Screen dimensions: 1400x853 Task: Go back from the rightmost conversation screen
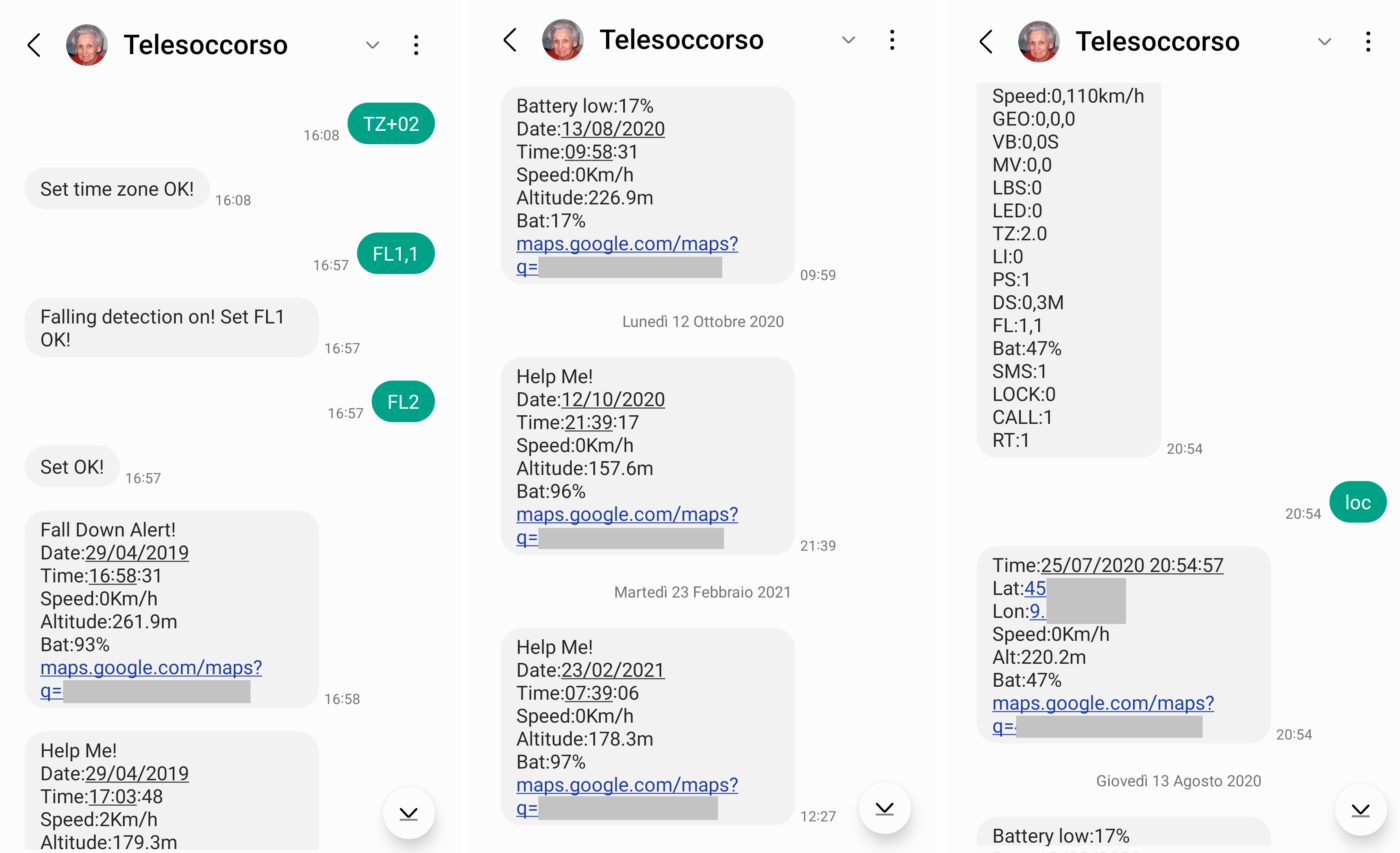[986, 41]
